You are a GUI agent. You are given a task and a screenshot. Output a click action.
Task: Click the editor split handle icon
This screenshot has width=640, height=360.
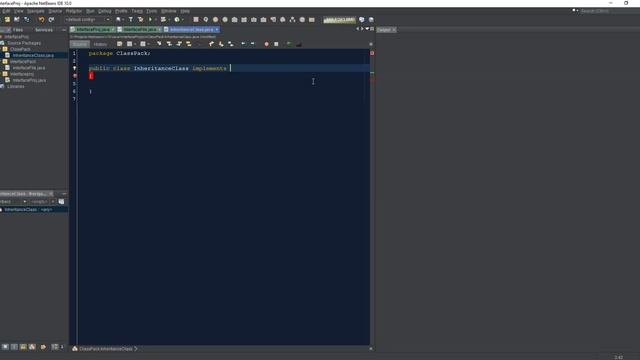(x=371, y=44)
